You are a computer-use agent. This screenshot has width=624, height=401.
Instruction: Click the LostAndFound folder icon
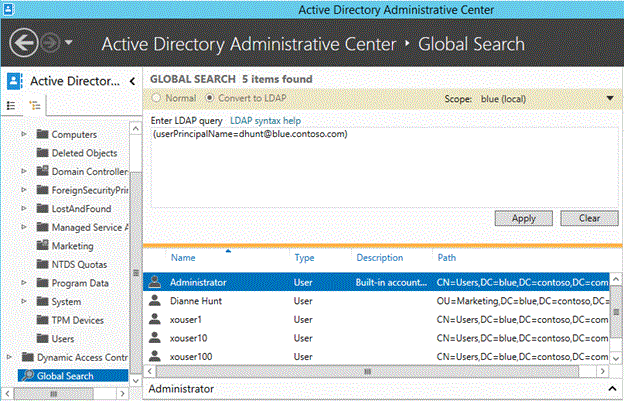click(x=42, y=208)
